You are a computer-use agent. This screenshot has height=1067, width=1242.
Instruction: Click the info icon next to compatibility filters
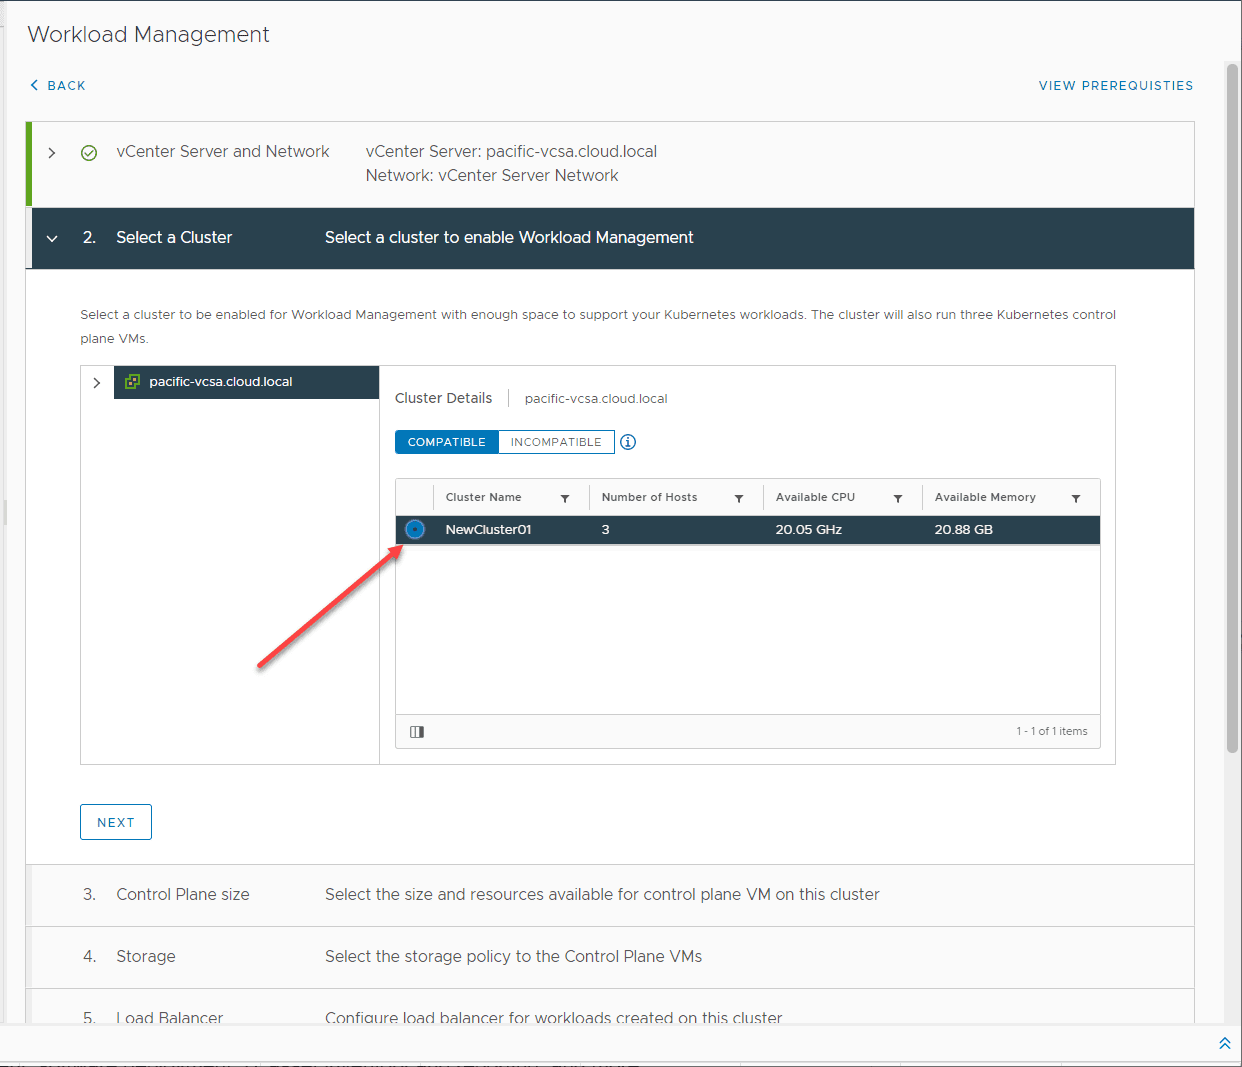pos(627,441)
